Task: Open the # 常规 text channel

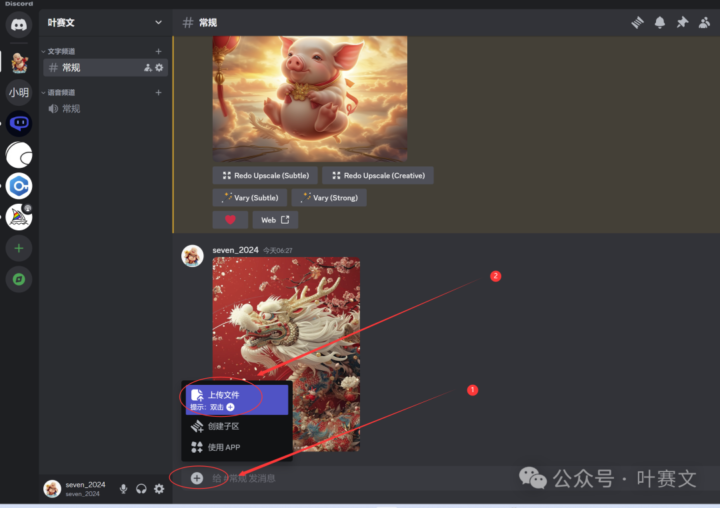Action: tap(105, 68)
